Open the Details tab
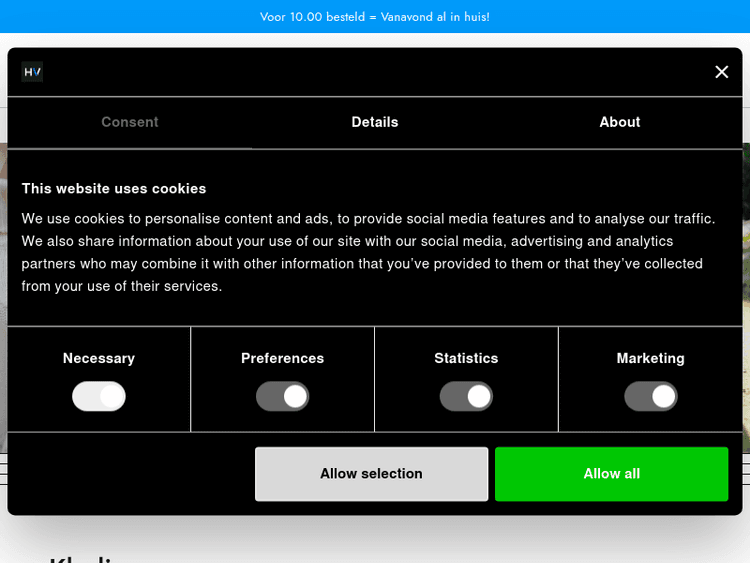The image size is (750, 563). point(375,122)
